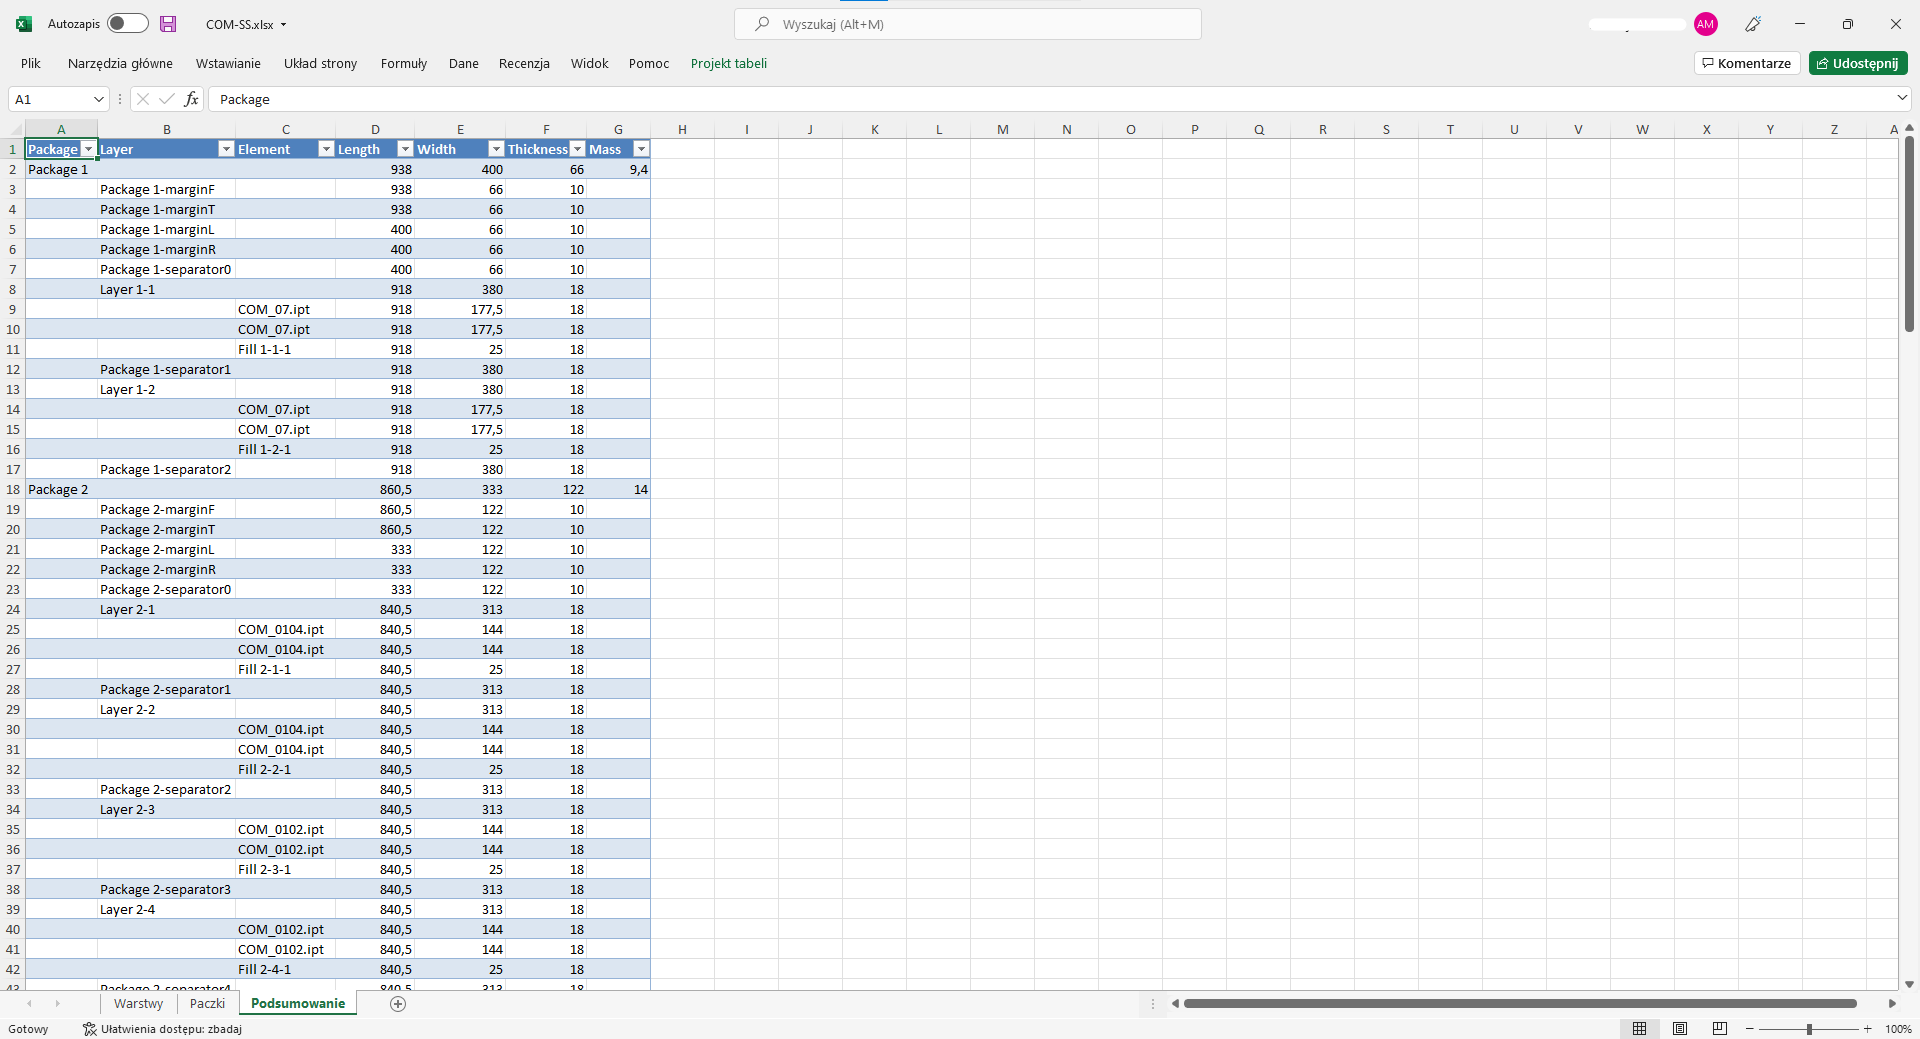Open the Układ strony ribbon tab
Viewport: 1920px width, 1039px height.
pos(320,64)
